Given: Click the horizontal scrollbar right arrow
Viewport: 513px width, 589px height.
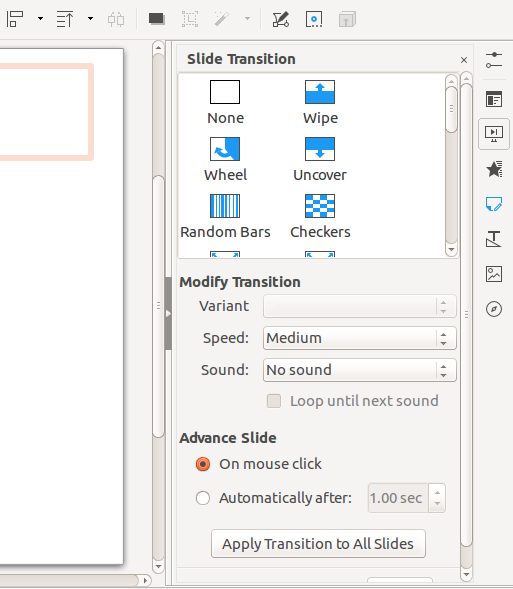Looking at the screenshot, I should pyautogui.click(x=145, y=580).
